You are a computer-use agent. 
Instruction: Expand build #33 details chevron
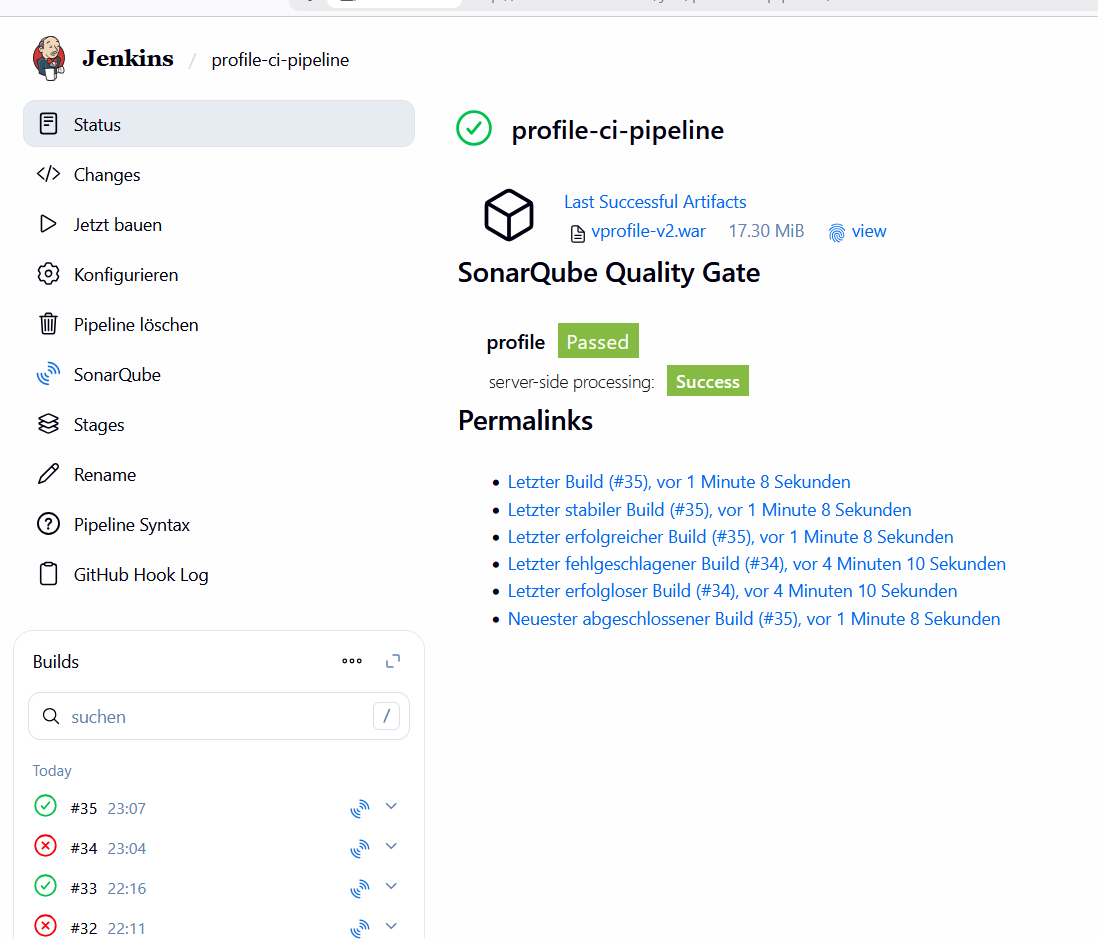pos(391,886)
